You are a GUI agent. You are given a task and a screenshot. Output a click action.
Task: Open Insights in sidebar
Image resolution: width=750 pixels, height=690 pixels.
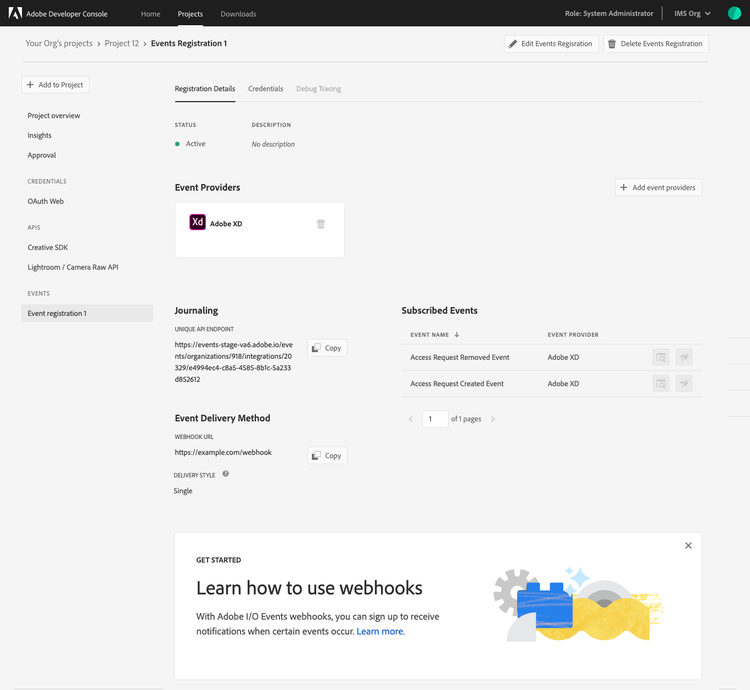tap(40, 135)
